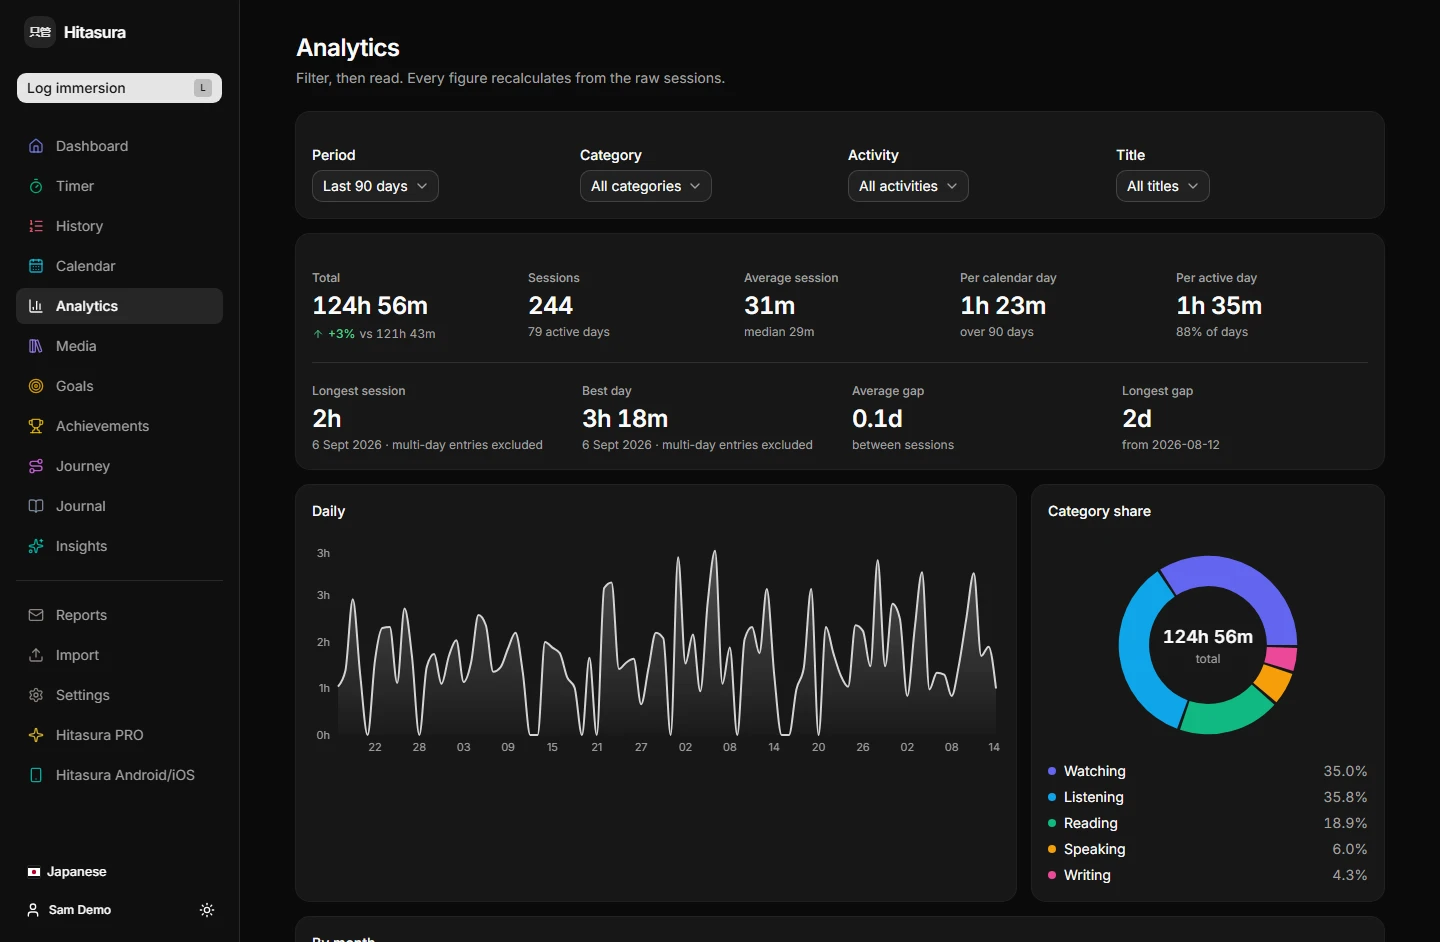This screenshot has height=942, width=1440.
Task: Click the Hitasura PRO star icon
Action: tap(36, 735)
